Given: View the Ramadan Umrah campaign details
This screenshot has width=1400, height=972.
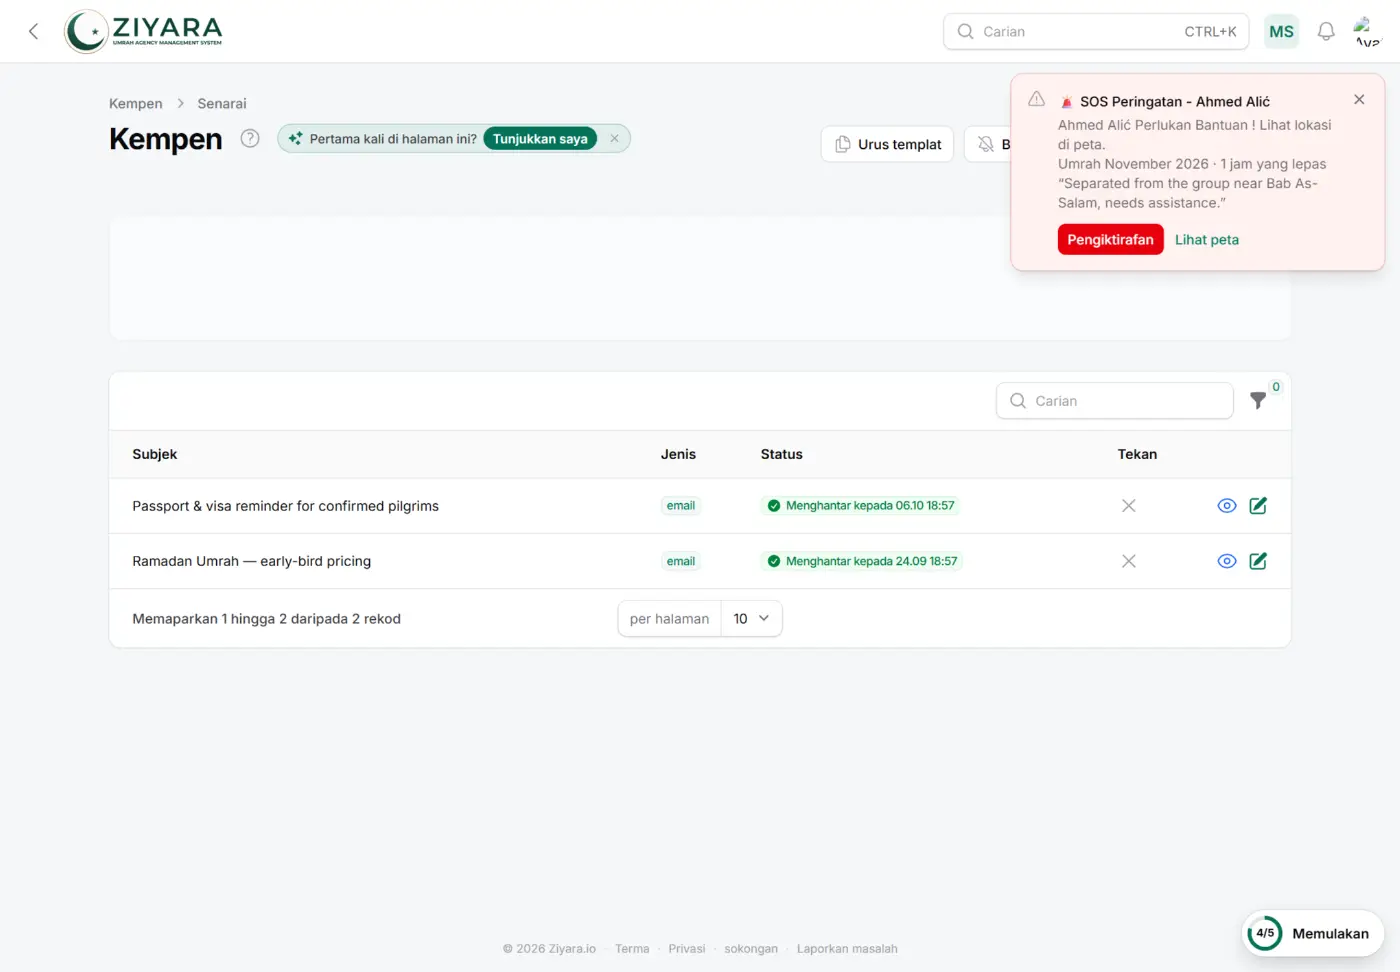Looking at the screenshot, I should tap(1227, 561).
